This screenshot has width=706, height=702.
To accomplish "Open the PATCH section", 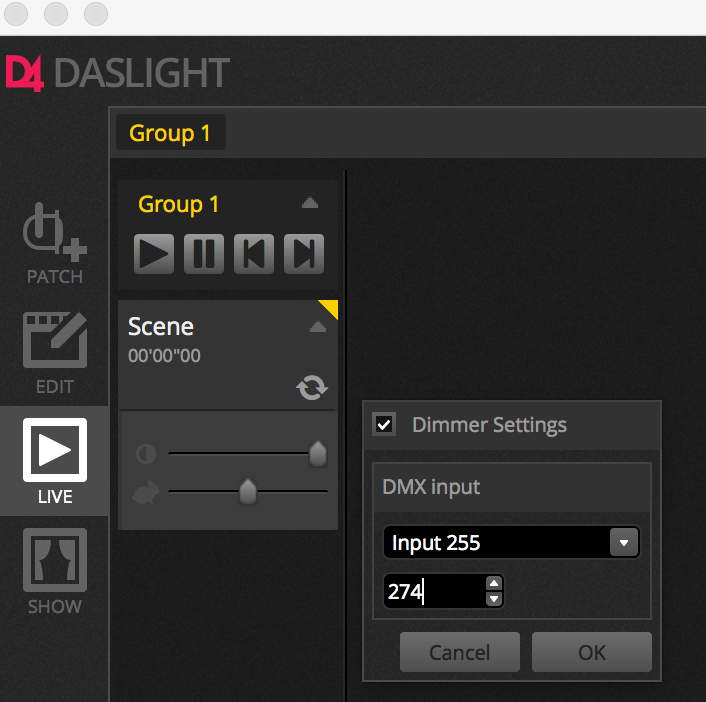I will (x=54, y=244).
